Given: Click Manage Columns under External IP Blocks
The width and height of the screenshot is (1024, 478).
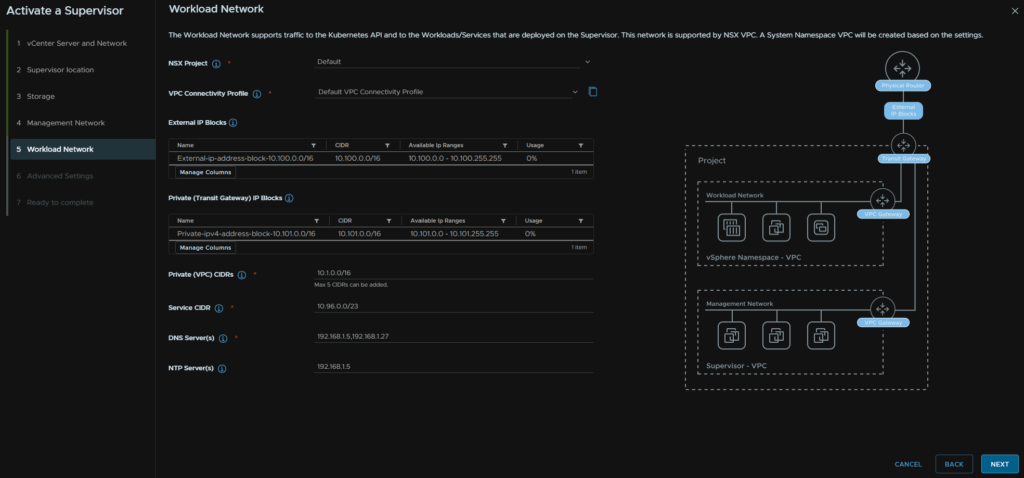Looking at the screenshot, I should click(205, 172).
